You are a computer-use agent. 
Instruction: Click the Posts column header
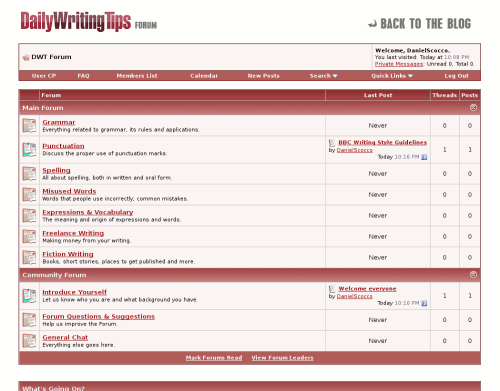(x=470, y=95)
